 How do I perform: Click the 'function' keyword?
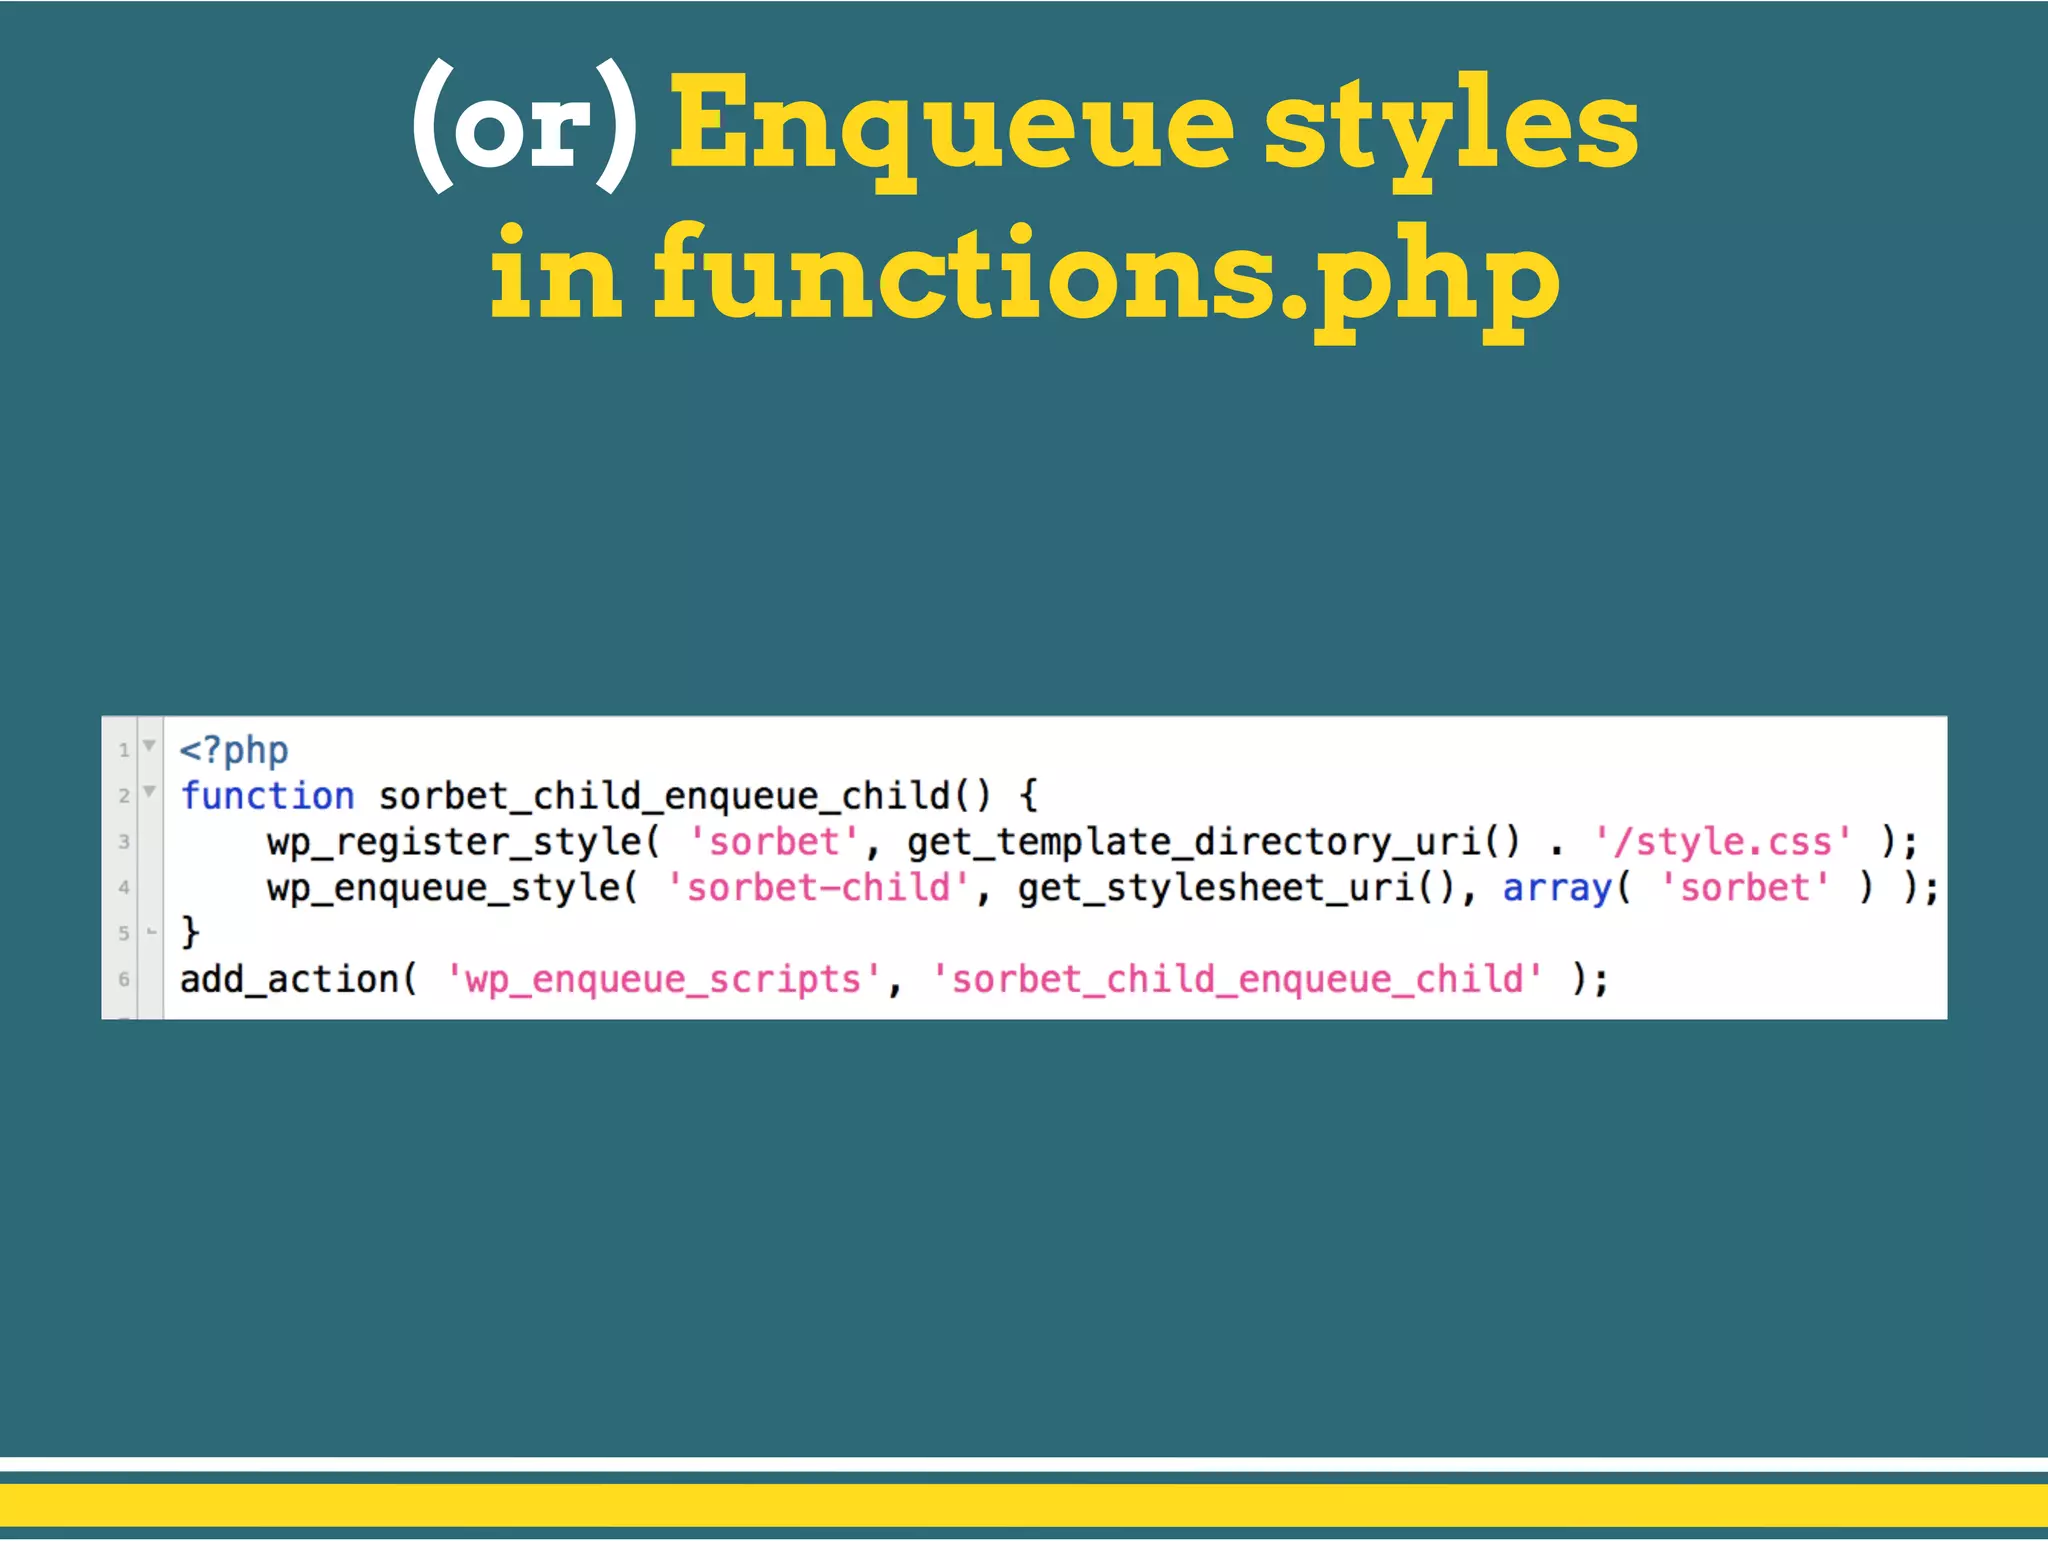coord(267,796)
